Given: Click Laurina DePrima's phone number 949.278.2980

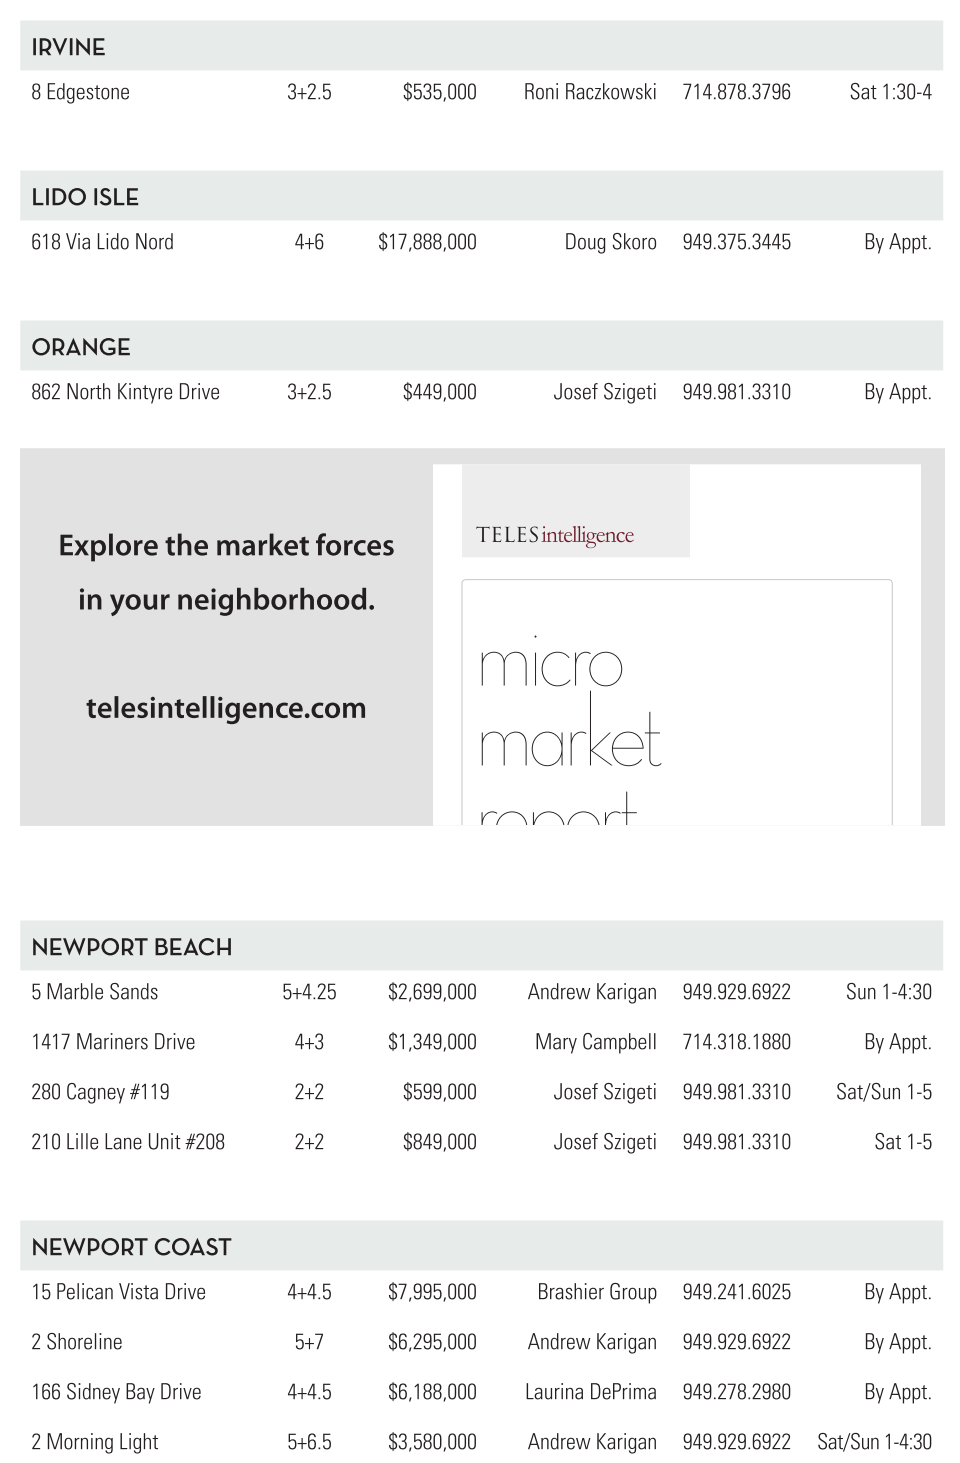Looking at the screenshot, I should coord(736,1392).
